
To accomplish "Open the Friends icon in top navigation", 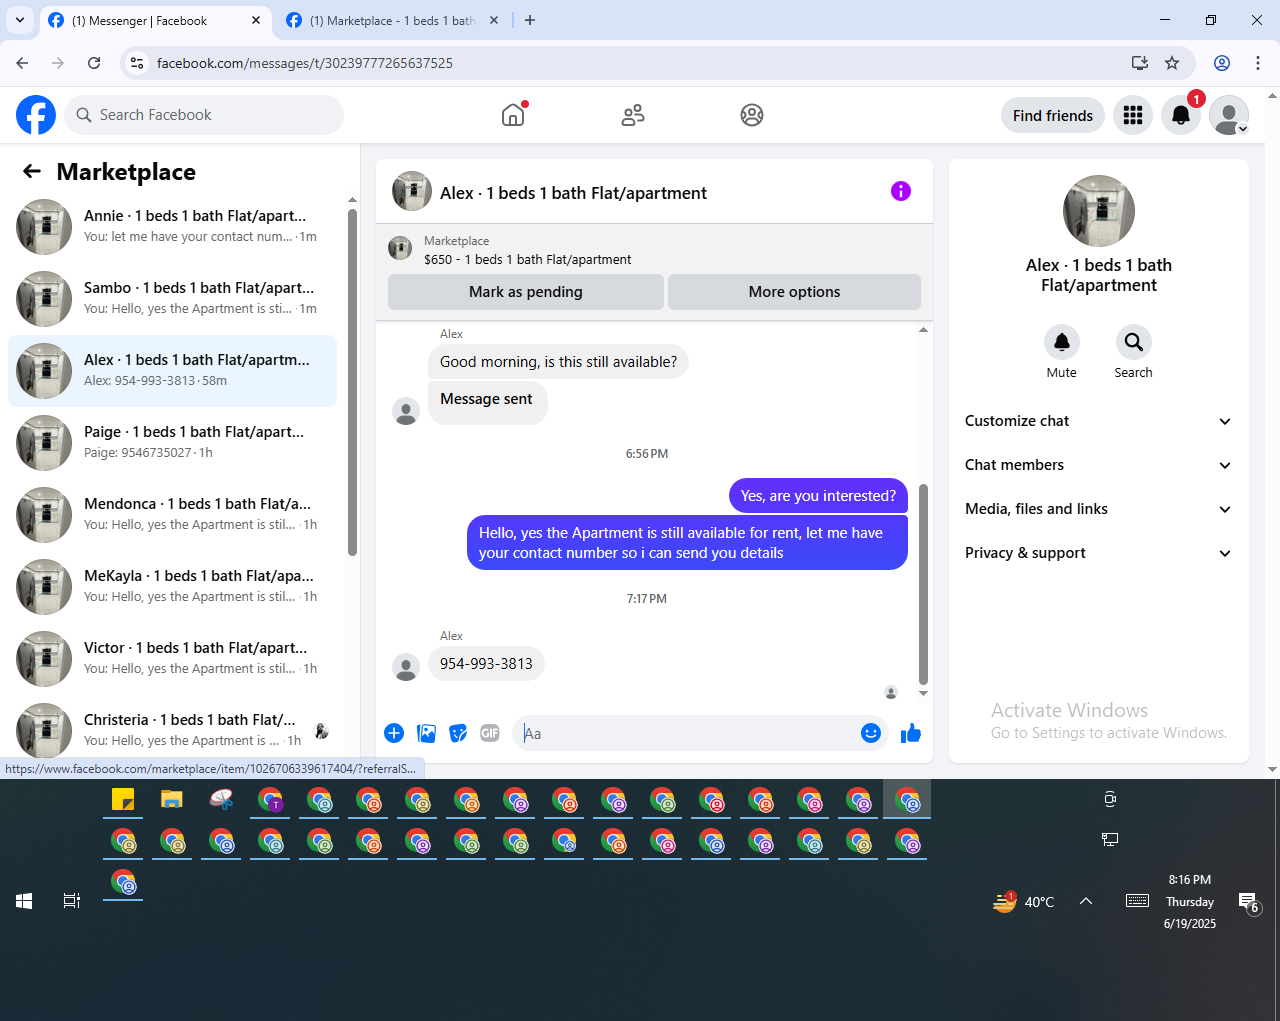I will pyautogui.click(x=633, y=115).
